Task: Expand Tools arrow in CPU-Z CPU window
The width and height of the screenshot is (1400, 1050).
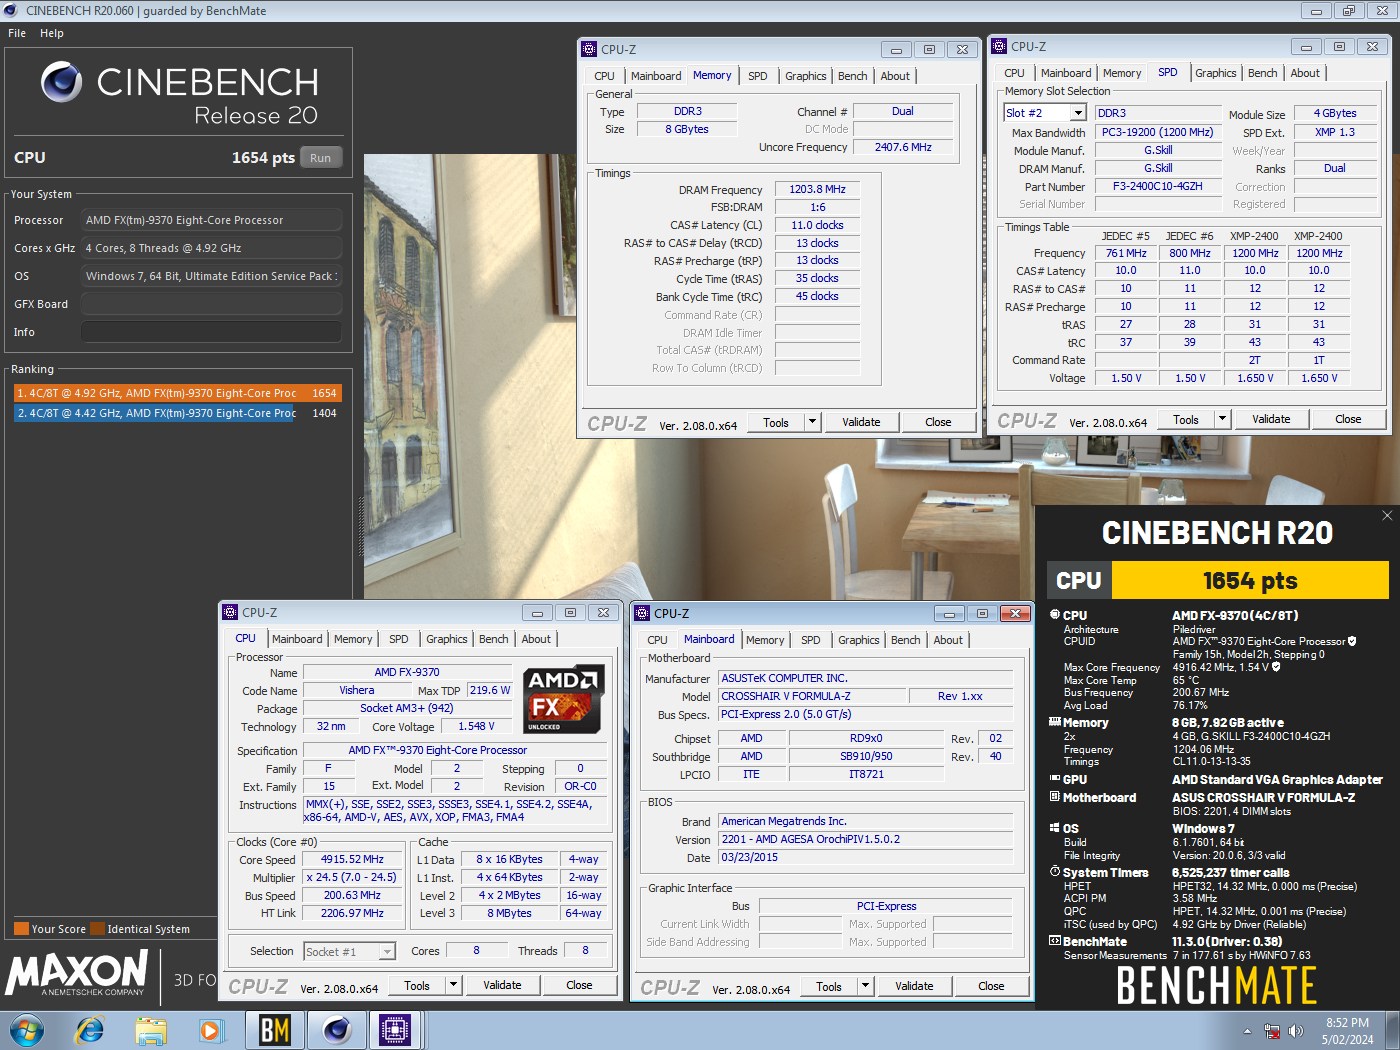Action: pos(454,985)
